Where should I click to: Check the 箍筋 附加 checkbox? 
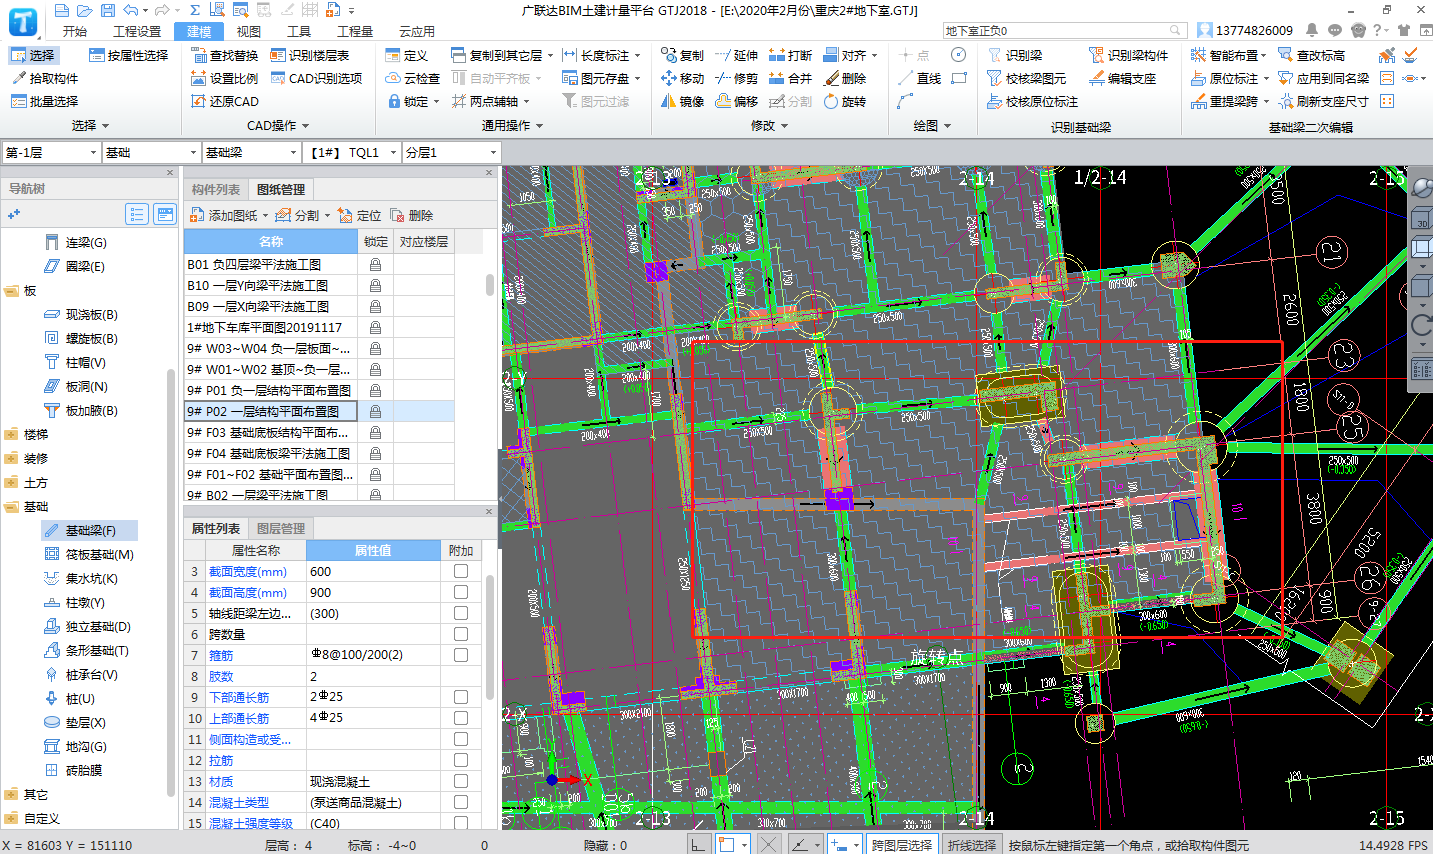(461, 655)
